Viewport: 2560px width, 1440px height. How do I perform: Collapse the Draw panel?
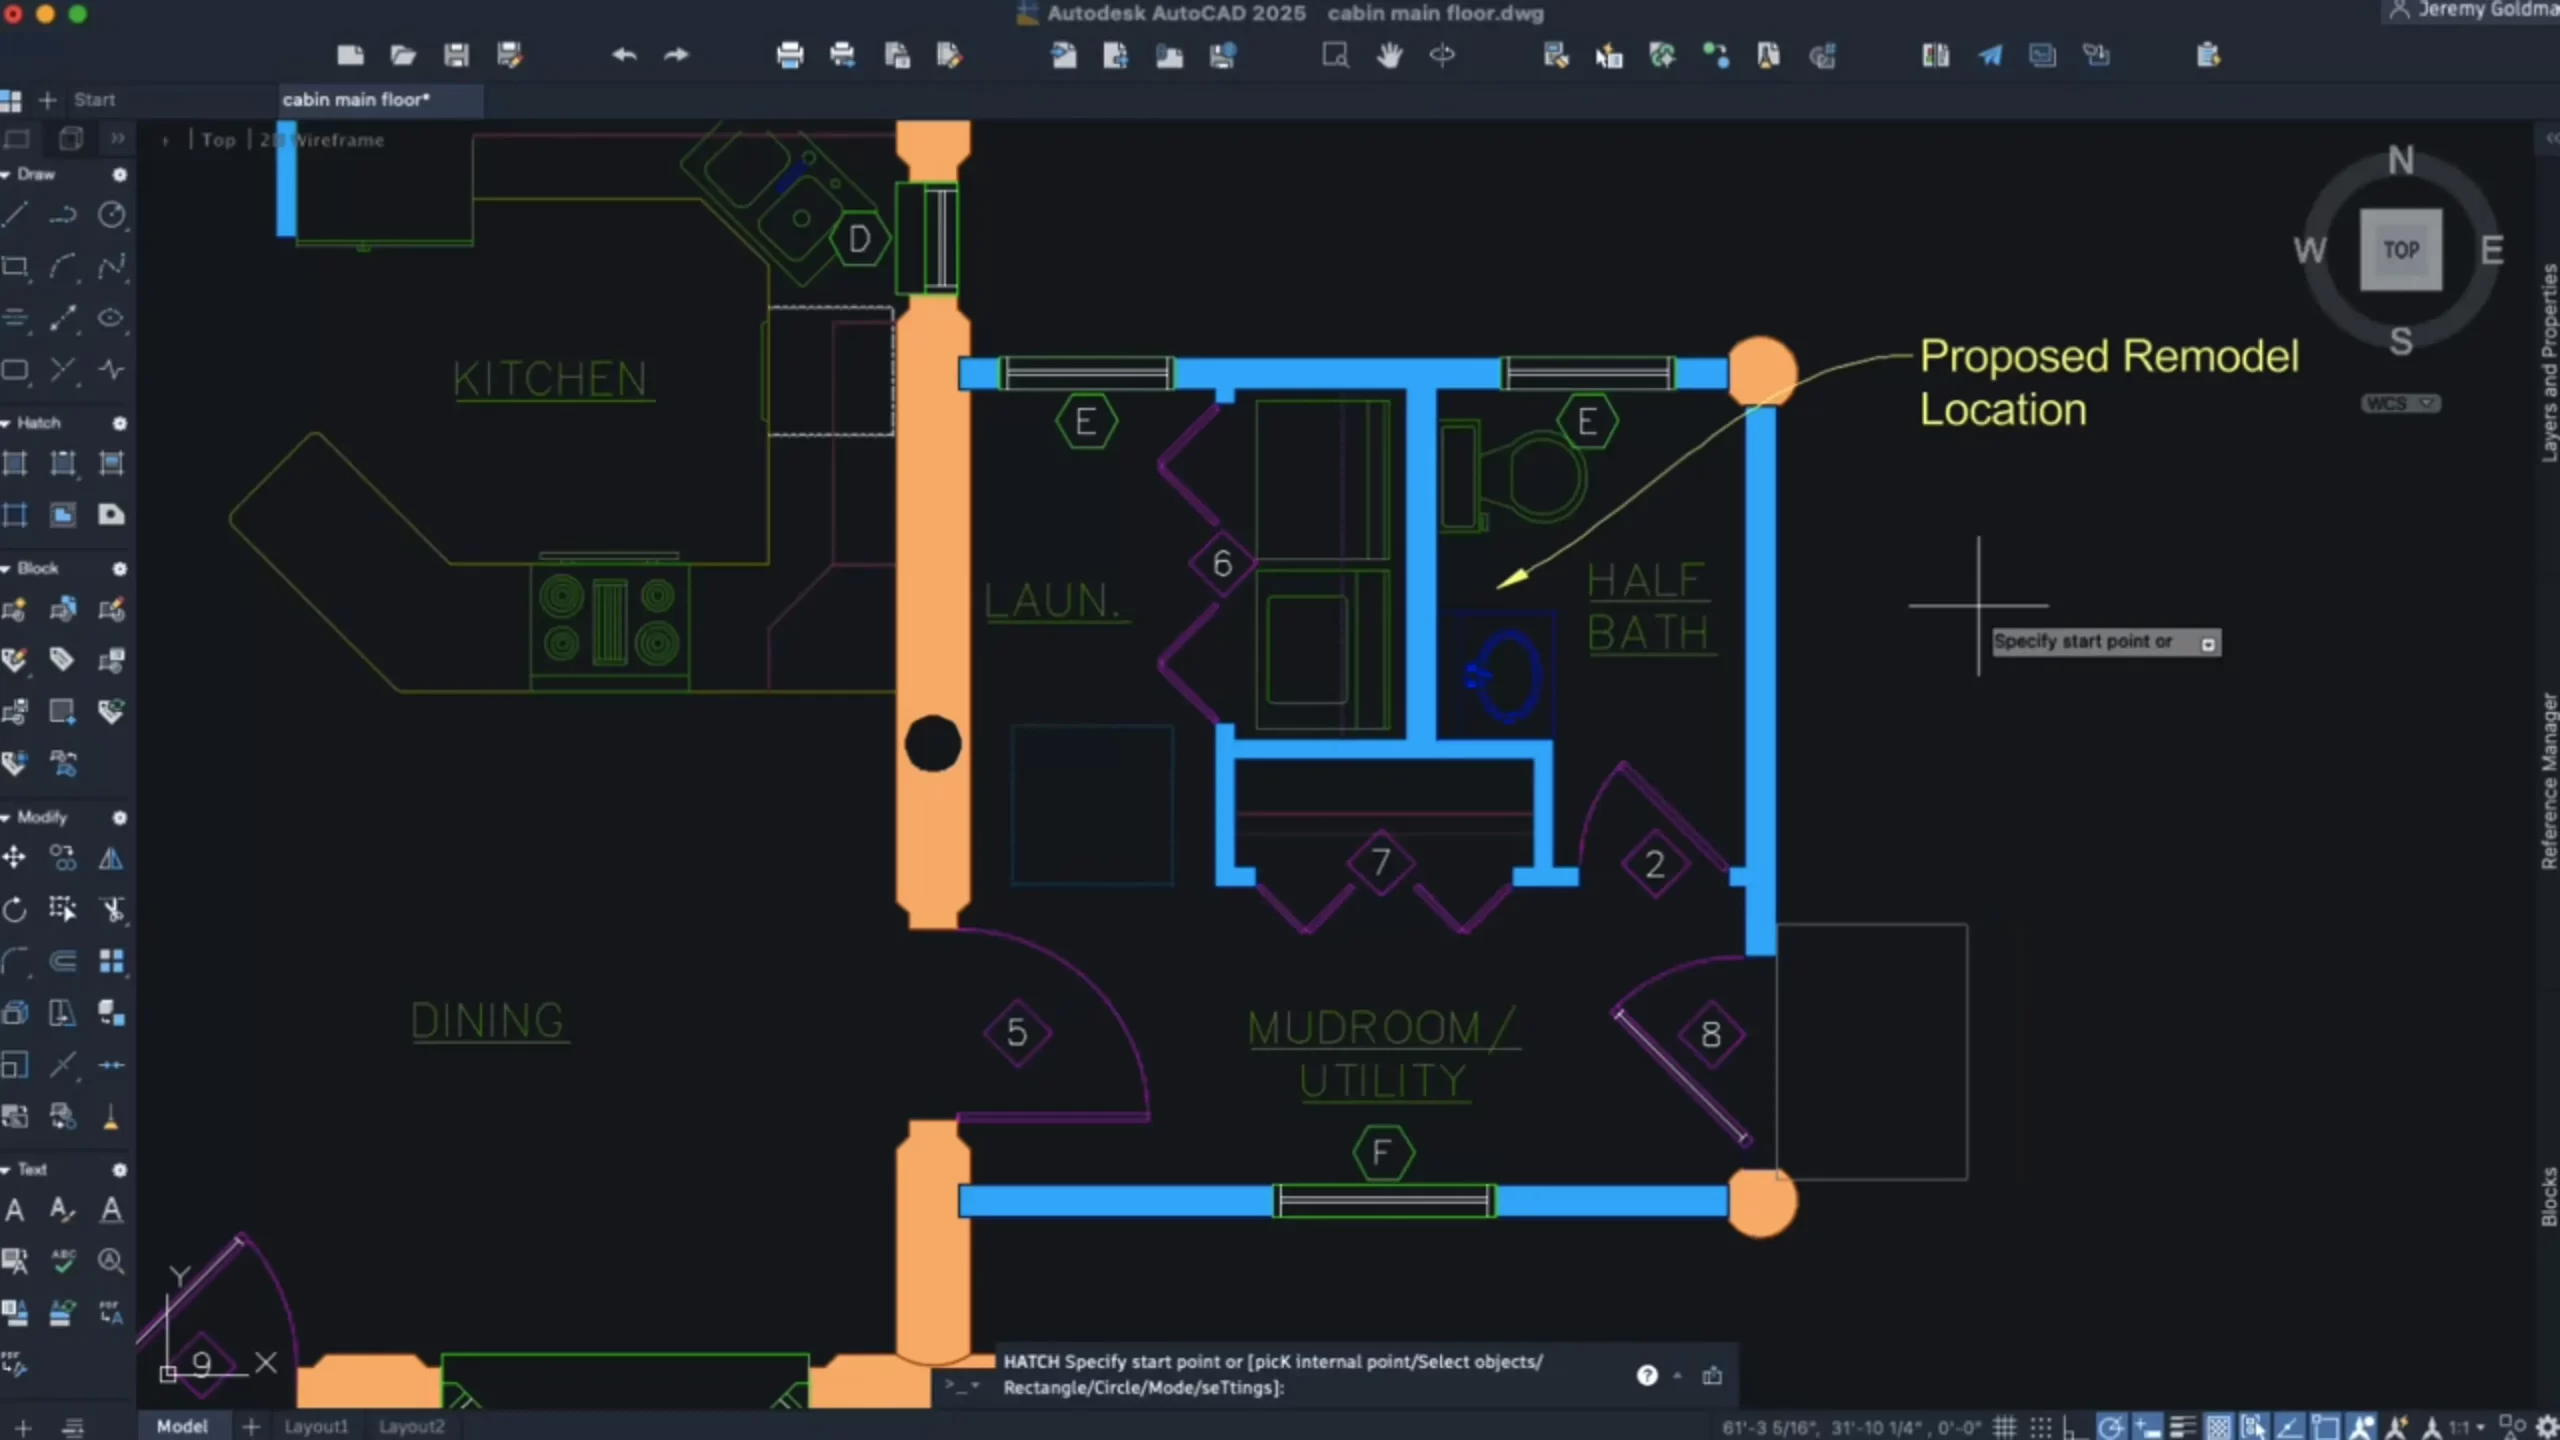pyautogui.click(x=8, y=174)
